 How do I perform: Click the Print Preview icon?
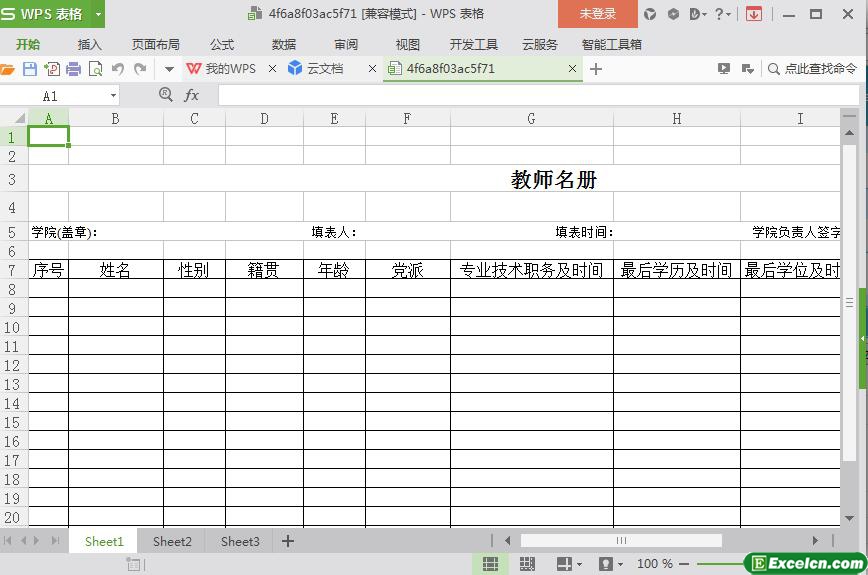[x=95, y=69]
